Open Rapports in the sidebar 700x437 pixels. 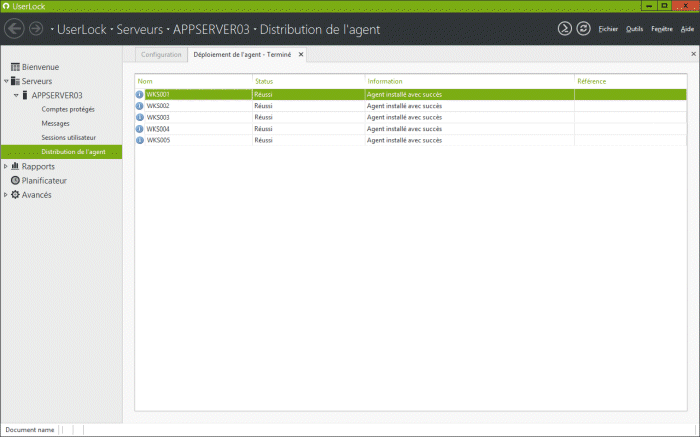38,166
